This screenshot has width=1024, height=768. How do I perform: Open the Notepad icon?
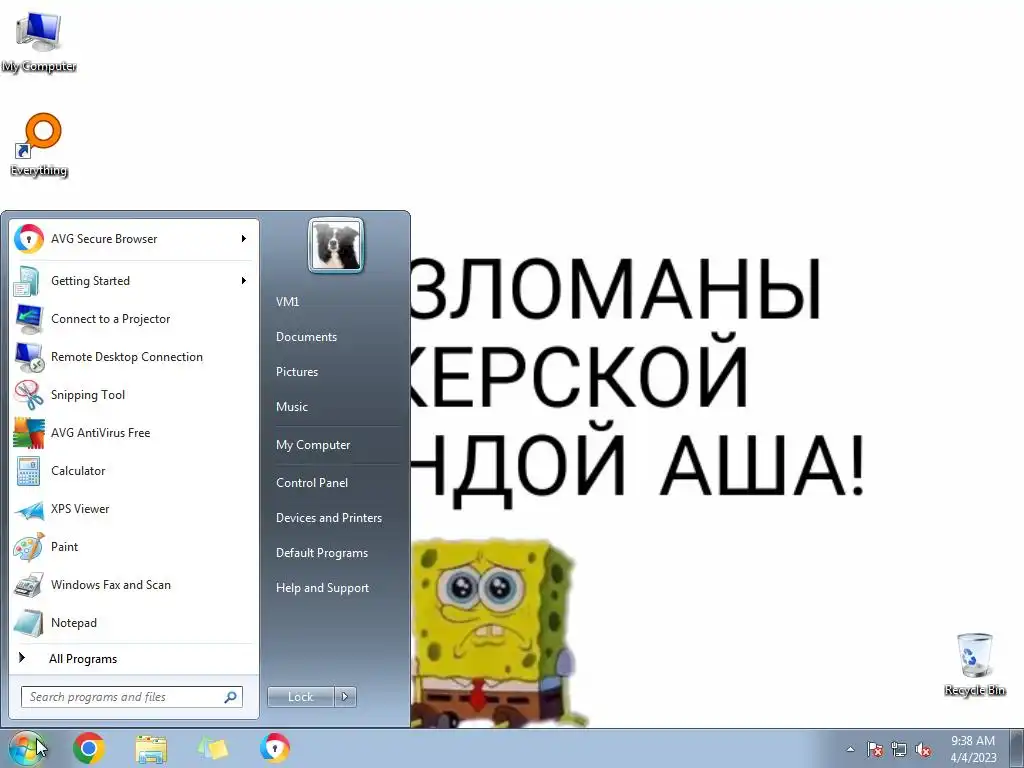pos(29,622)
